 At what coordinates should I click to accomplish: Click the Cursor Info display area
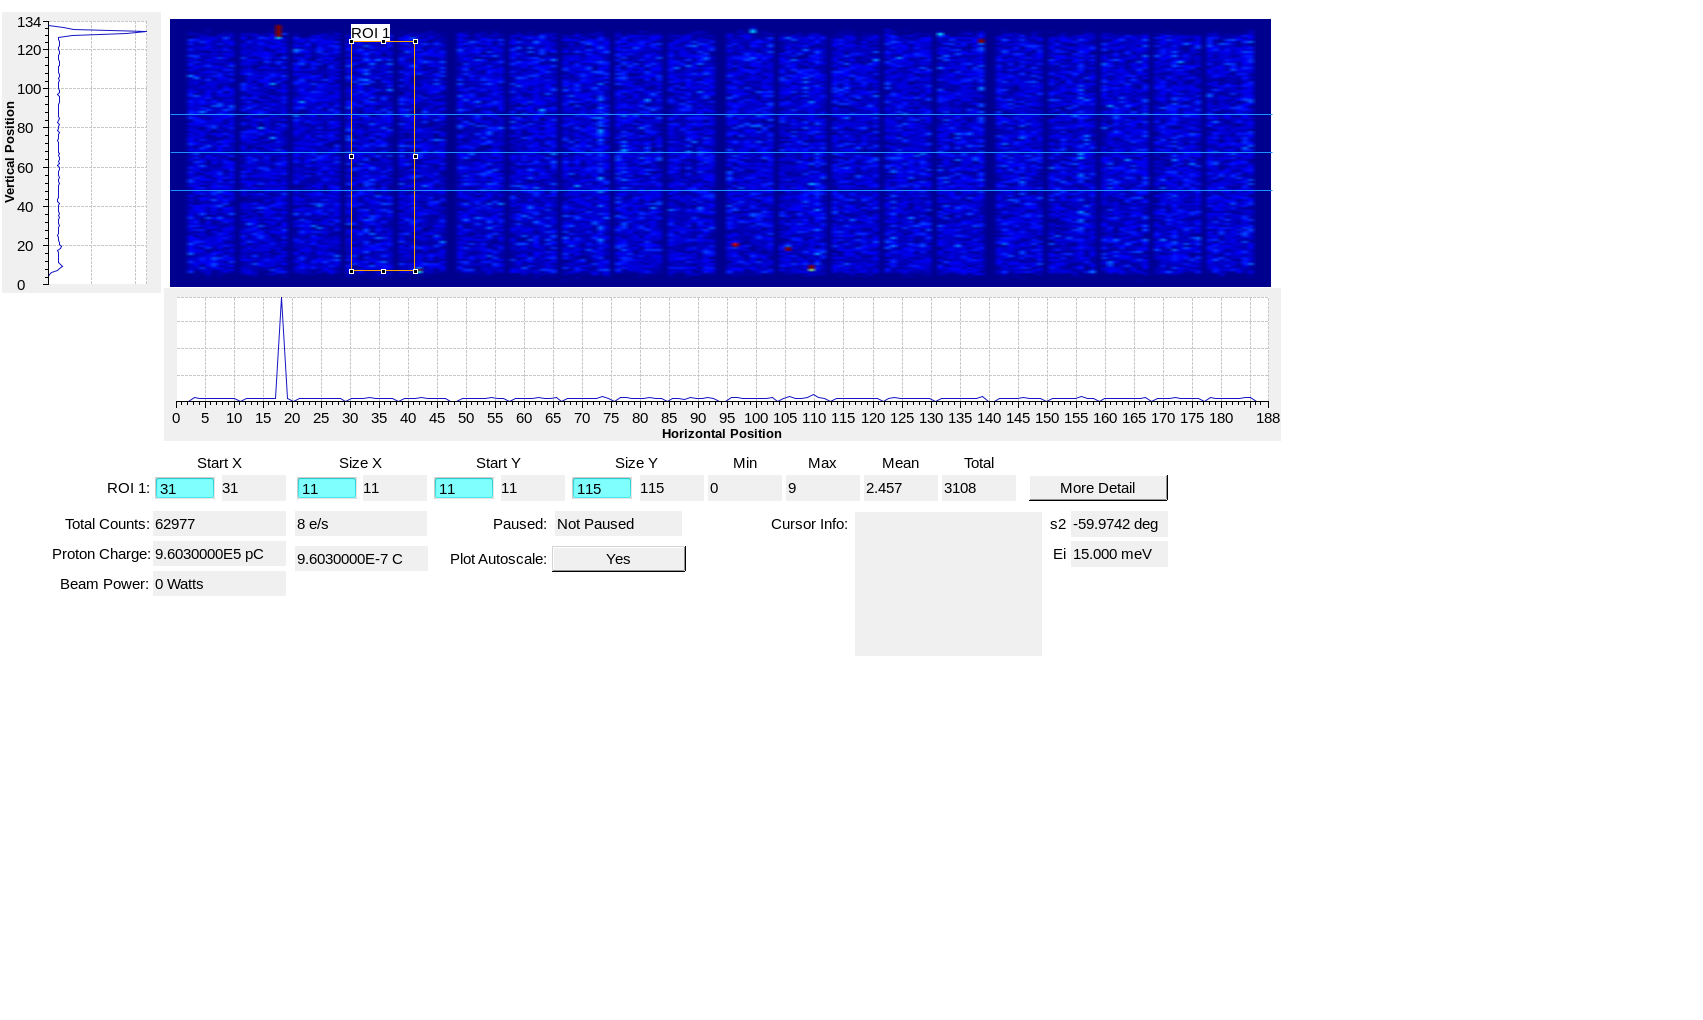947,583
